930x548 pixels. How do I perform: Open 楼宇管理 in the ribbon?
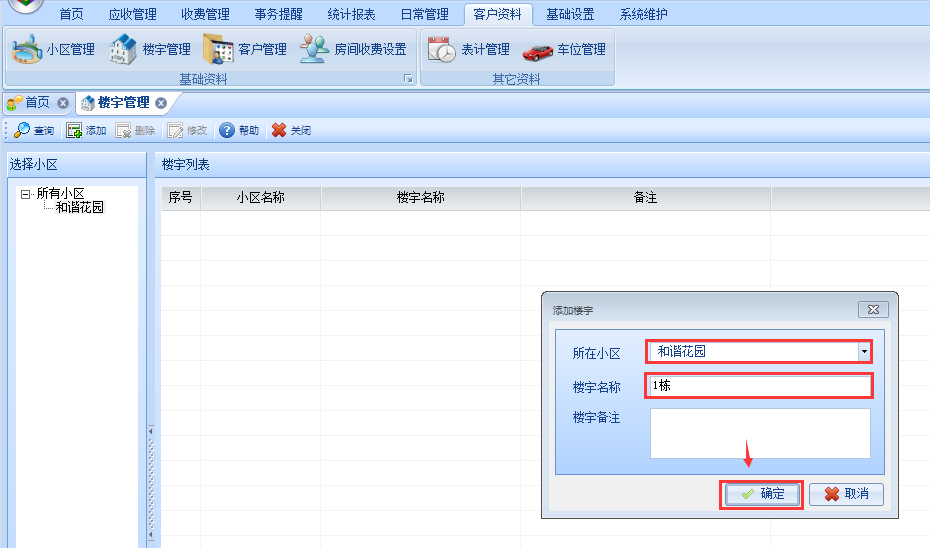(x=150, y=49)
